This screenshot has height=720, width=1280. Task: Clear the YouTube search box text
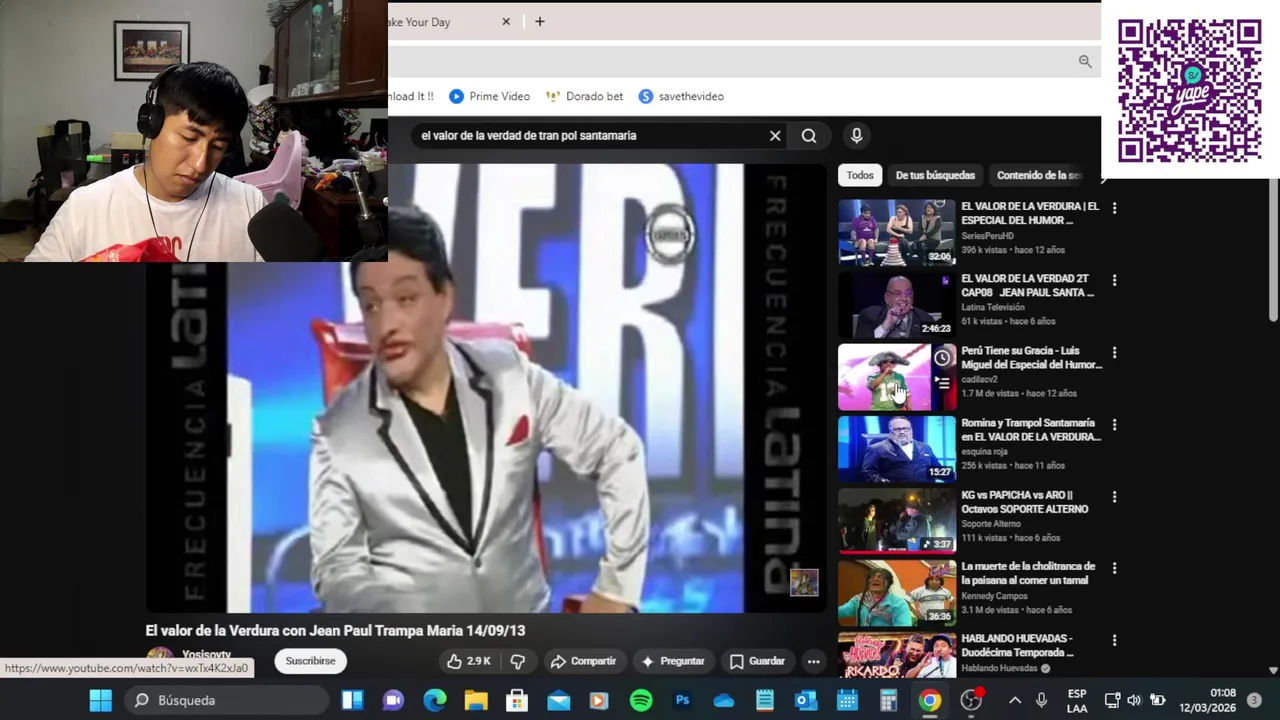click(x=775, y=136)
